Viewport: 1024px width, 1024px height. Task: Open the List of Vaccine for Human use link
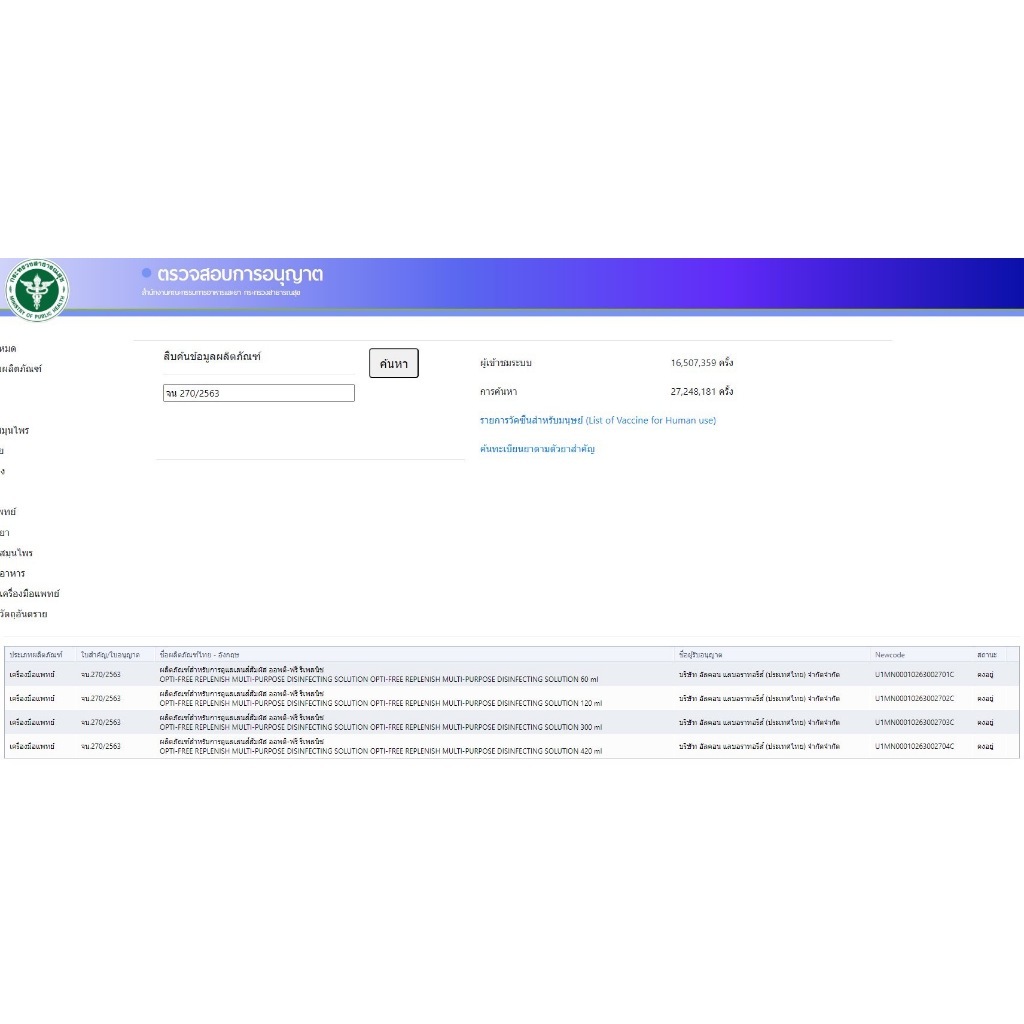click(598, 420)
